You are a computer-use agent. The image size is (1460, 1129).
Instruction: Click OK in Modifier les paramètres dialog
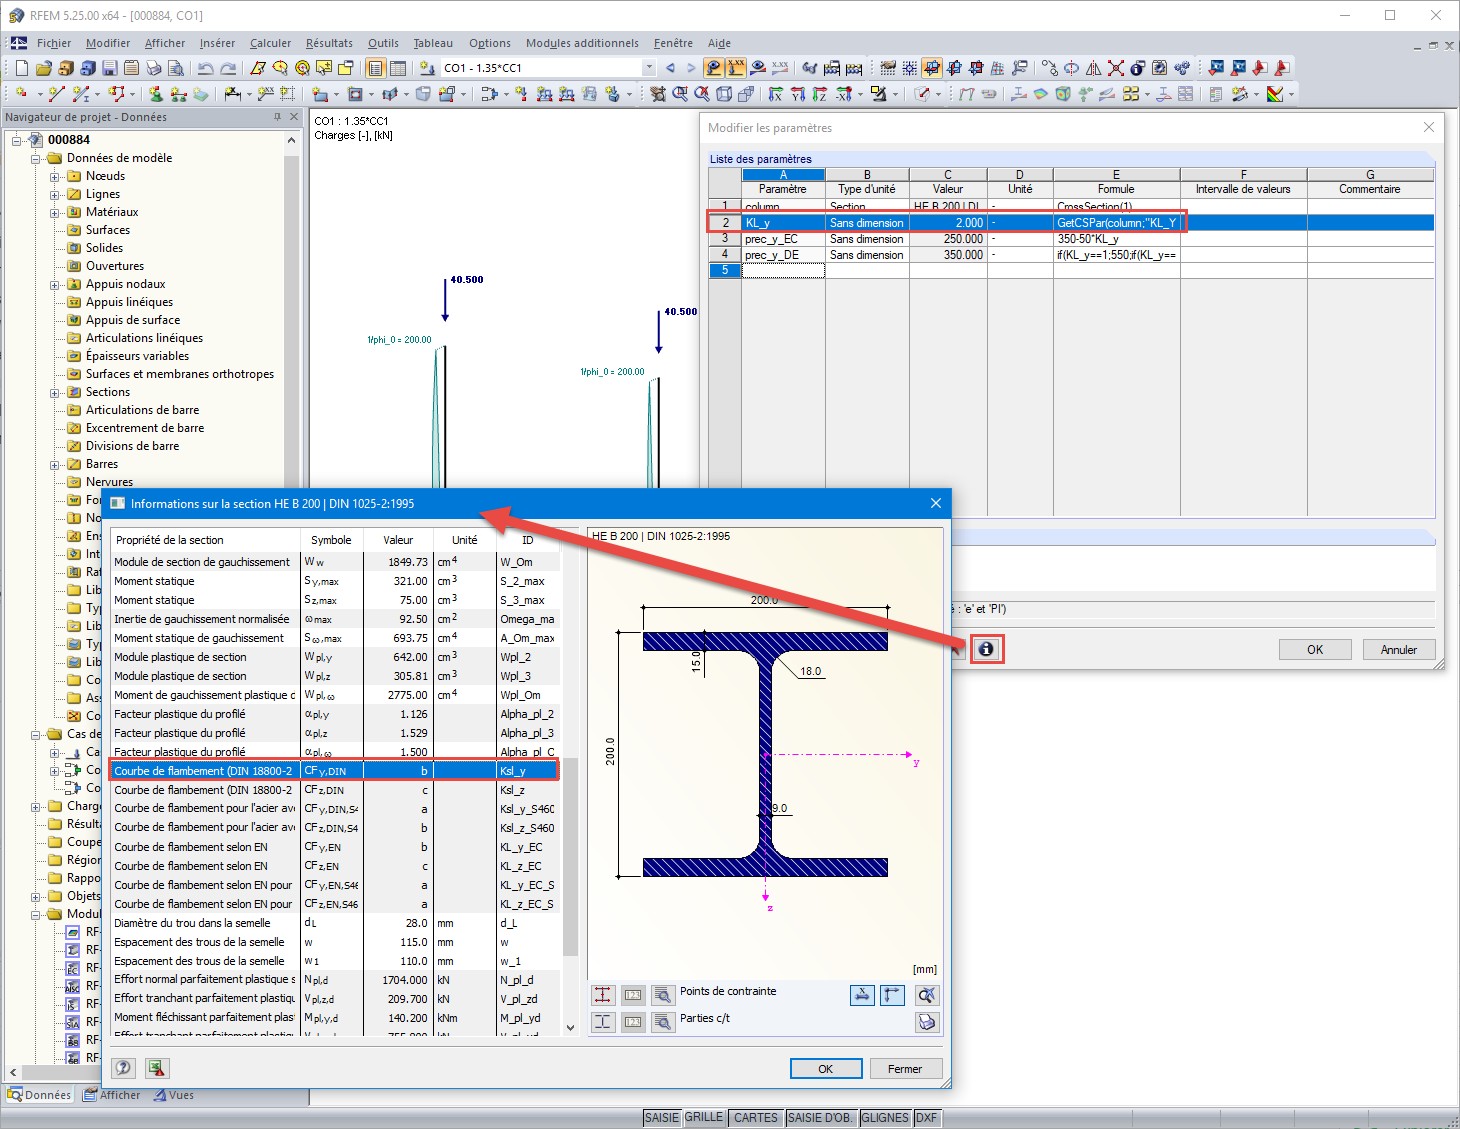[x=1315, y=650]
